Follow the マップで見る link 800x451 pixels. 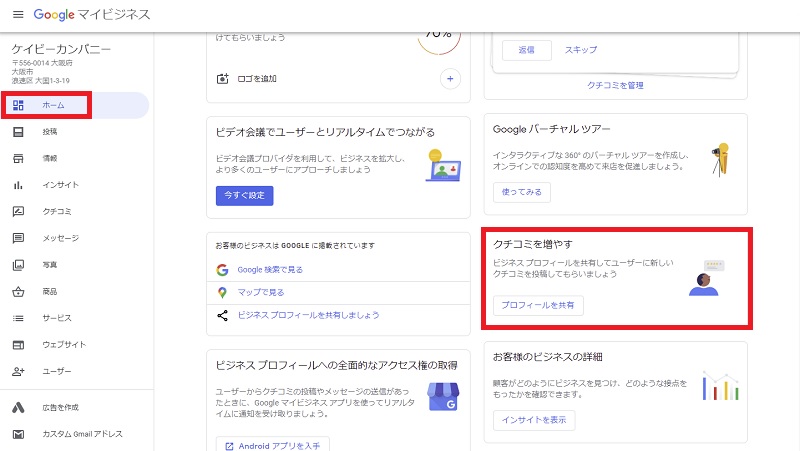point(261,292)
